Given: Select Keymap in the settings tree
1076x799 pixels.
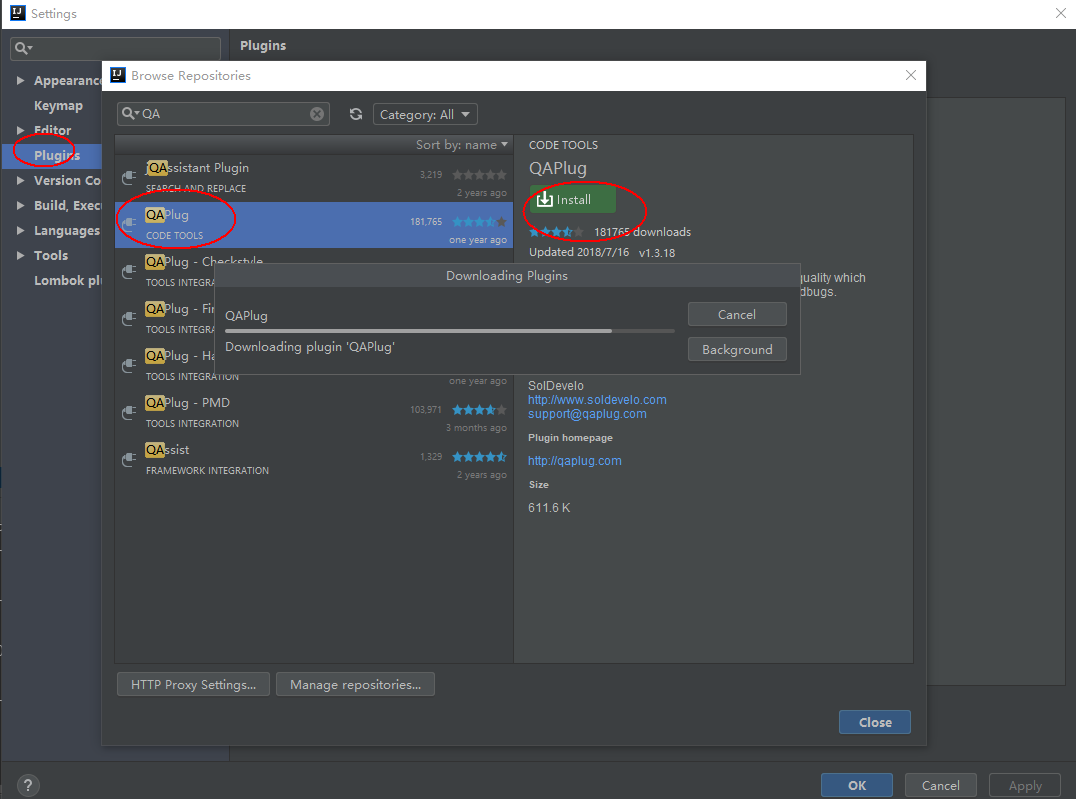Looking at the screenshot, I should 58,105.
